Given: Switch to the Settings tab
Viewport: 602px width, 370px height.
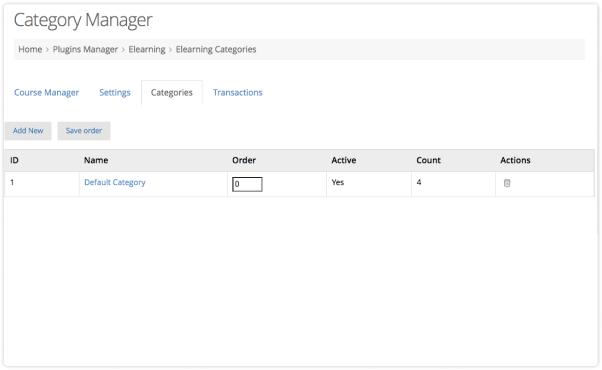Looking at the screenshot, I should click(115, 92).
